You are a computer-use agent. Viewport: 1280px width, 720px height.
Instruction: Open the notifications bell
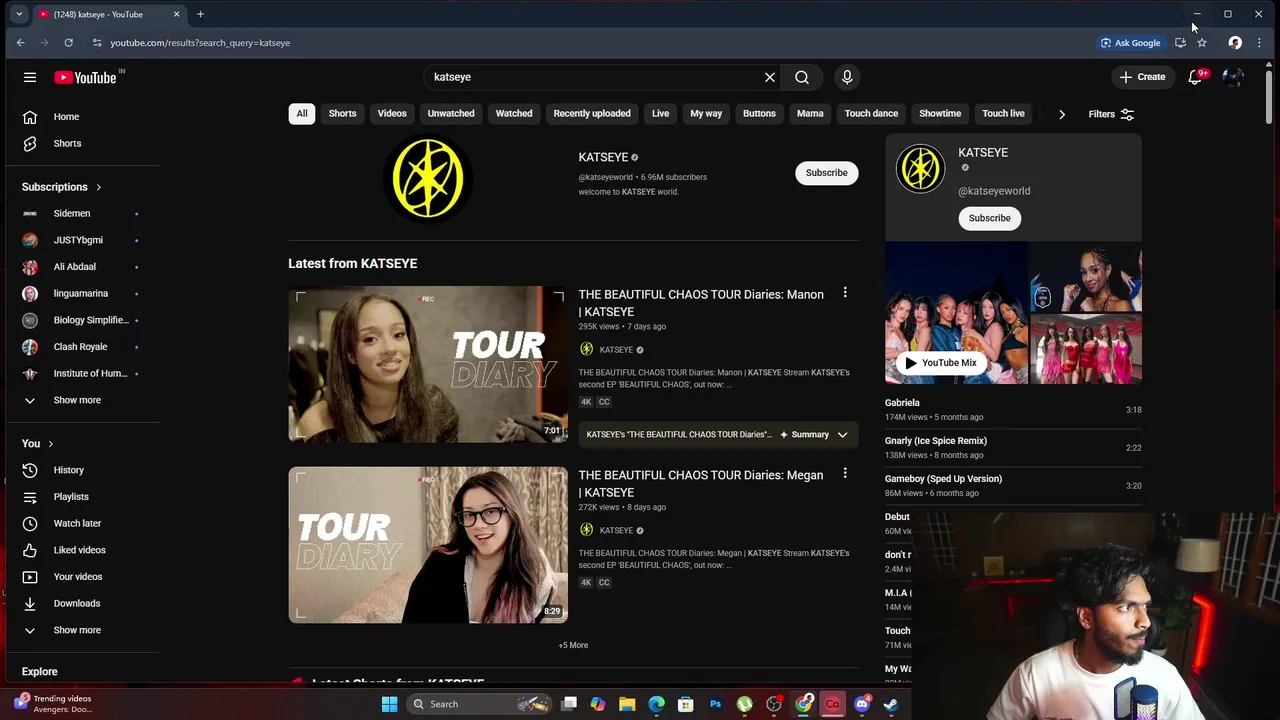coord(1195,77)
